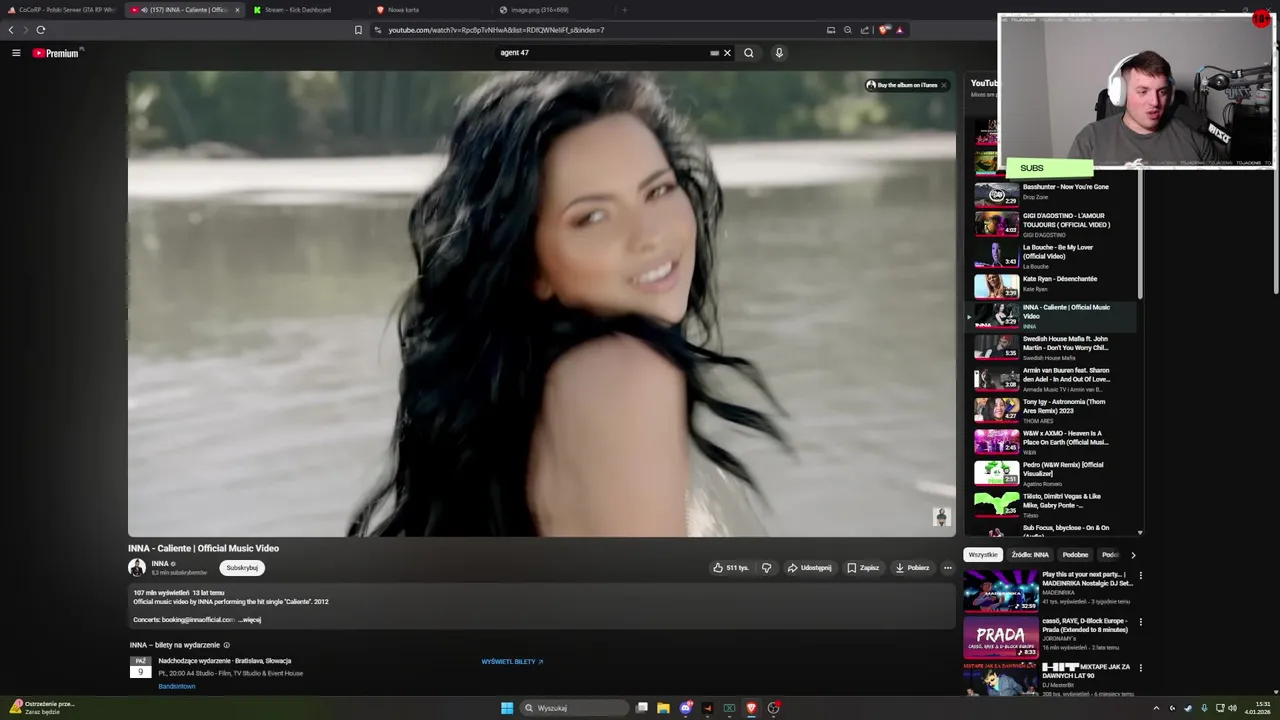This screenshot has height=720, width=1280.
Task: Clear the search box with X
Action: [727, 53]
